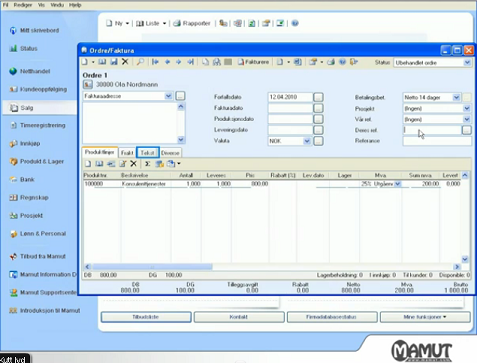This screenshot has height=363, width=477.
Task: Switch to the Diverse tab
Action: coord(170,153)
